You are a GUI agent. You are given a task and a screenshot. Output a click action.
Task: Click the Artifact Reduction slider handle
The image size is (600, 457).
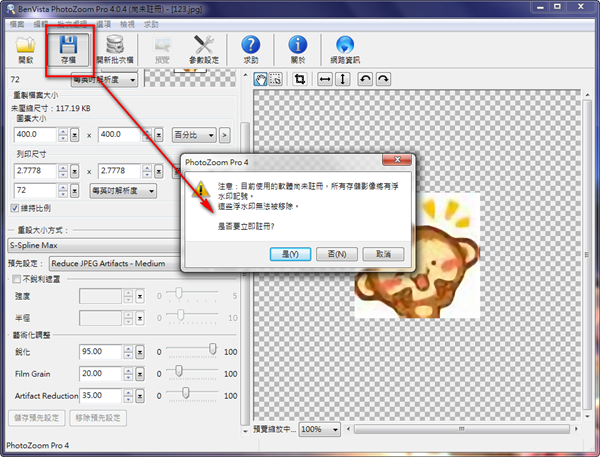point(186,392)
